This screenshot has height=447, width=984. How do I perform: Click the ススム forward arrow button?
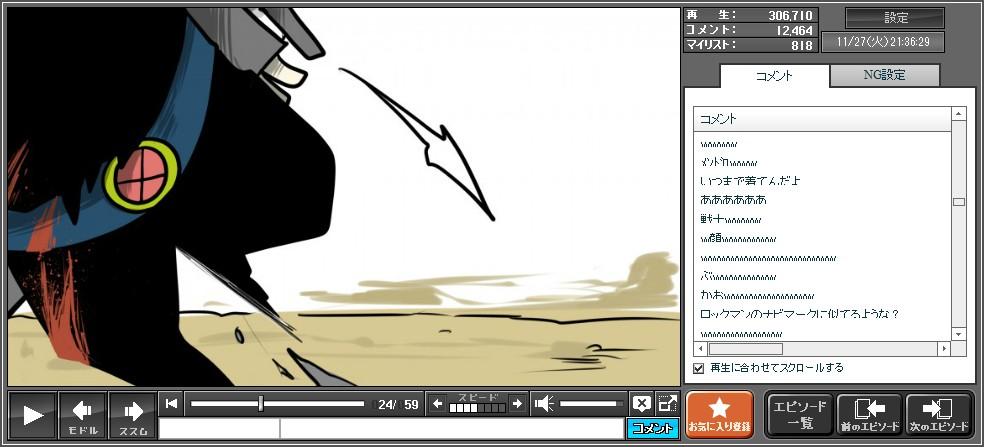click(x=132, y=415)
